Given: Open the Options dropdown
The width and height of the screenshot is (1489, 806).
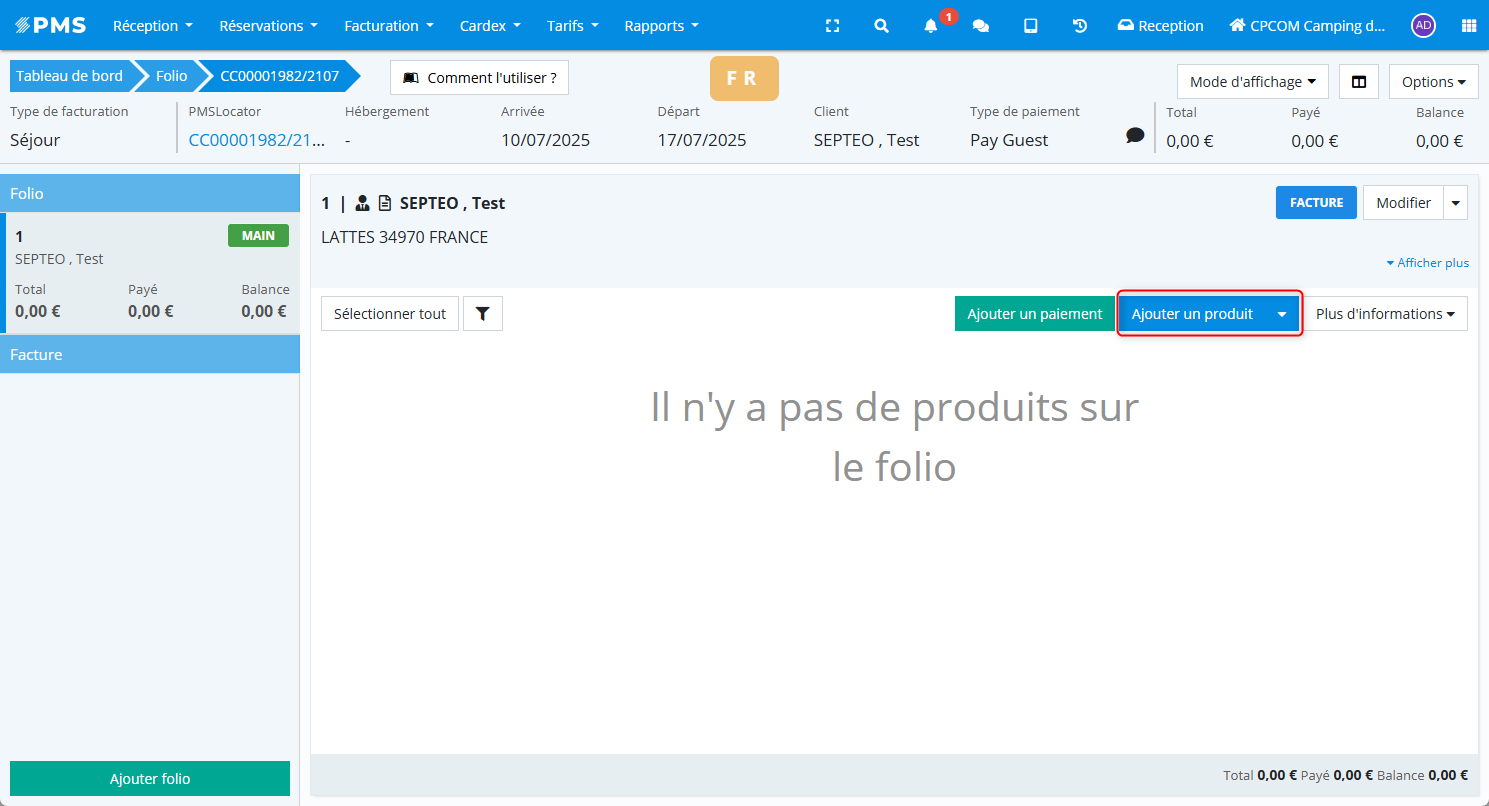Looking at the screenshot, I should [1433, 82].
